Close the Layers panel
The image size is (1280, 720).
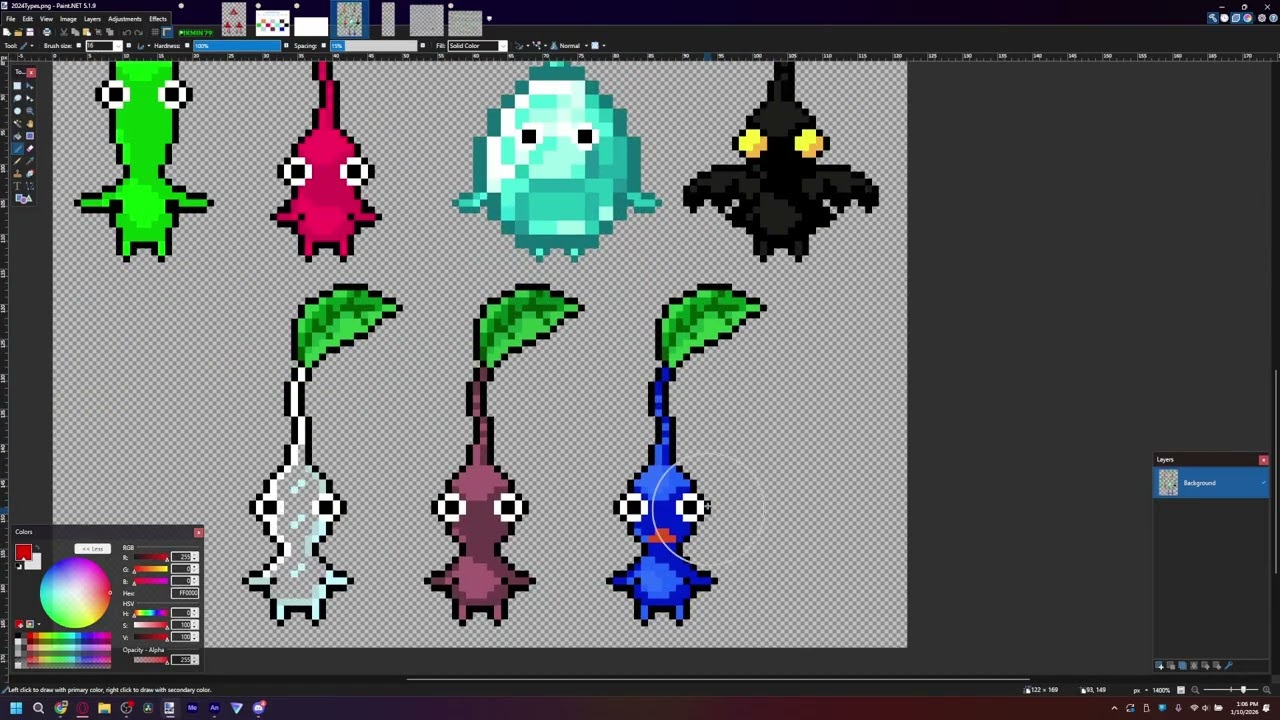[x=1263, y=460]
